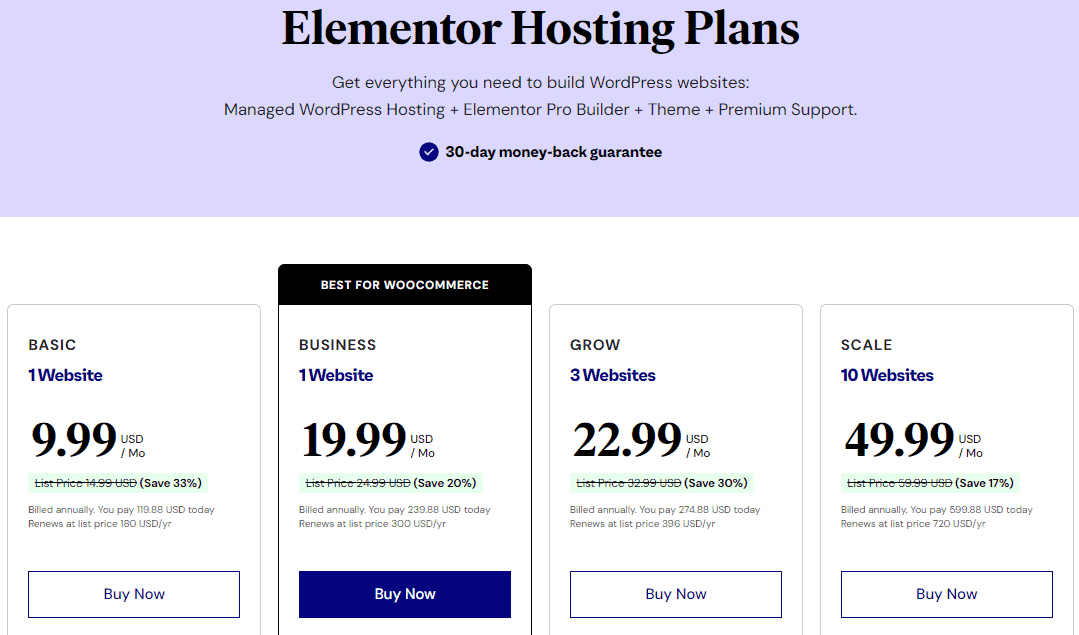The height and width of the screenshot is (635, 1079).
Task: Click the 10 Websites label on the Scale plan
Action: 887,374
